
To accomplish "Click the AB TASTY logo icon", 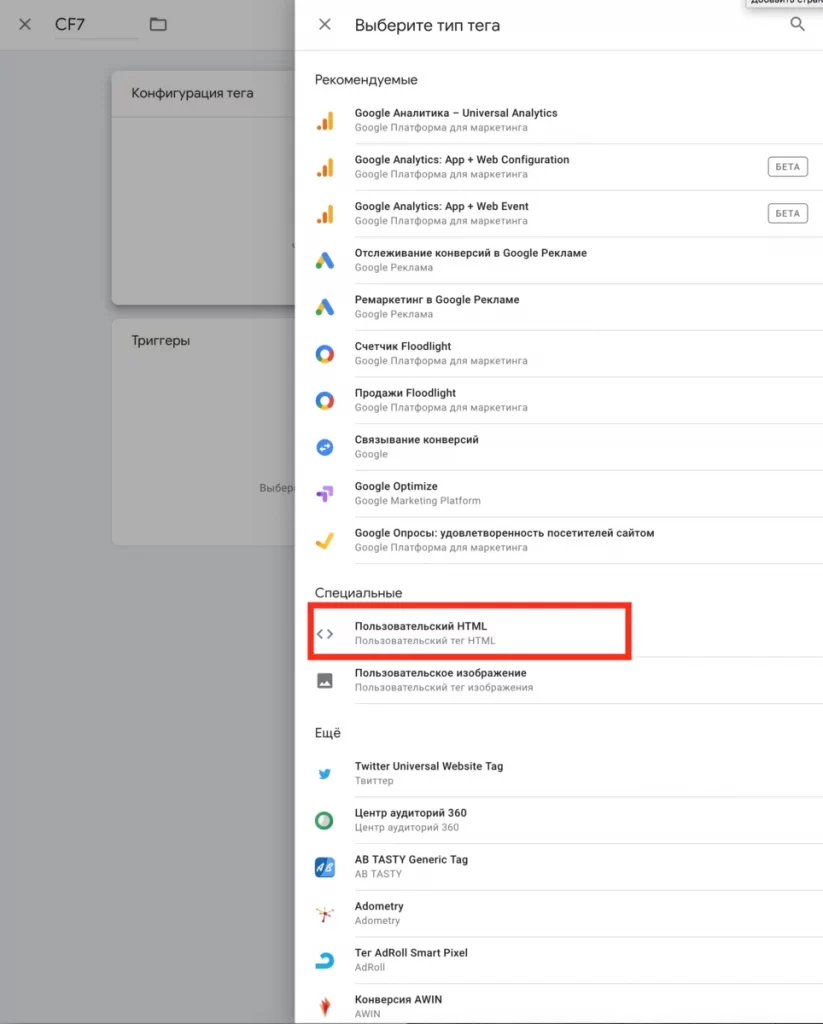I will [x=325, y=867].
